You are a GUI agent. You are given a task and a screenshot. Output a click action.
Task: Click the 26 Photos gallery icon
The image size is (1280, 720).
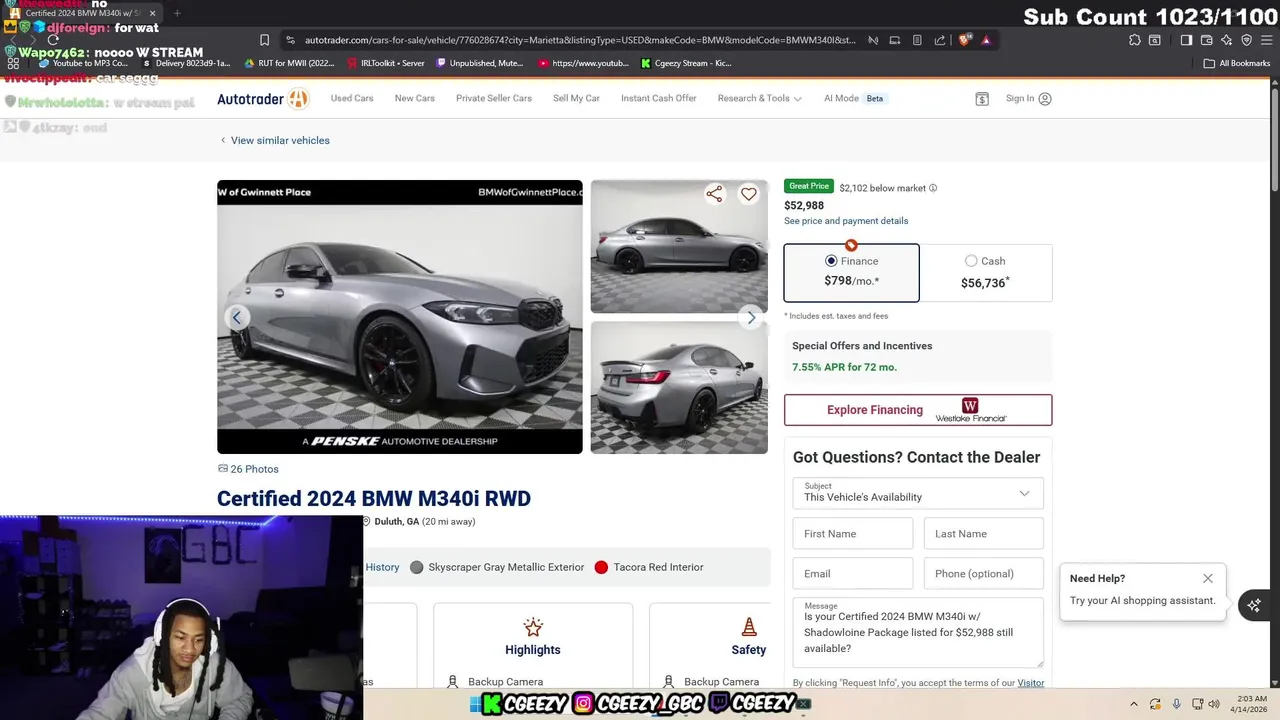tap(223, 468)
